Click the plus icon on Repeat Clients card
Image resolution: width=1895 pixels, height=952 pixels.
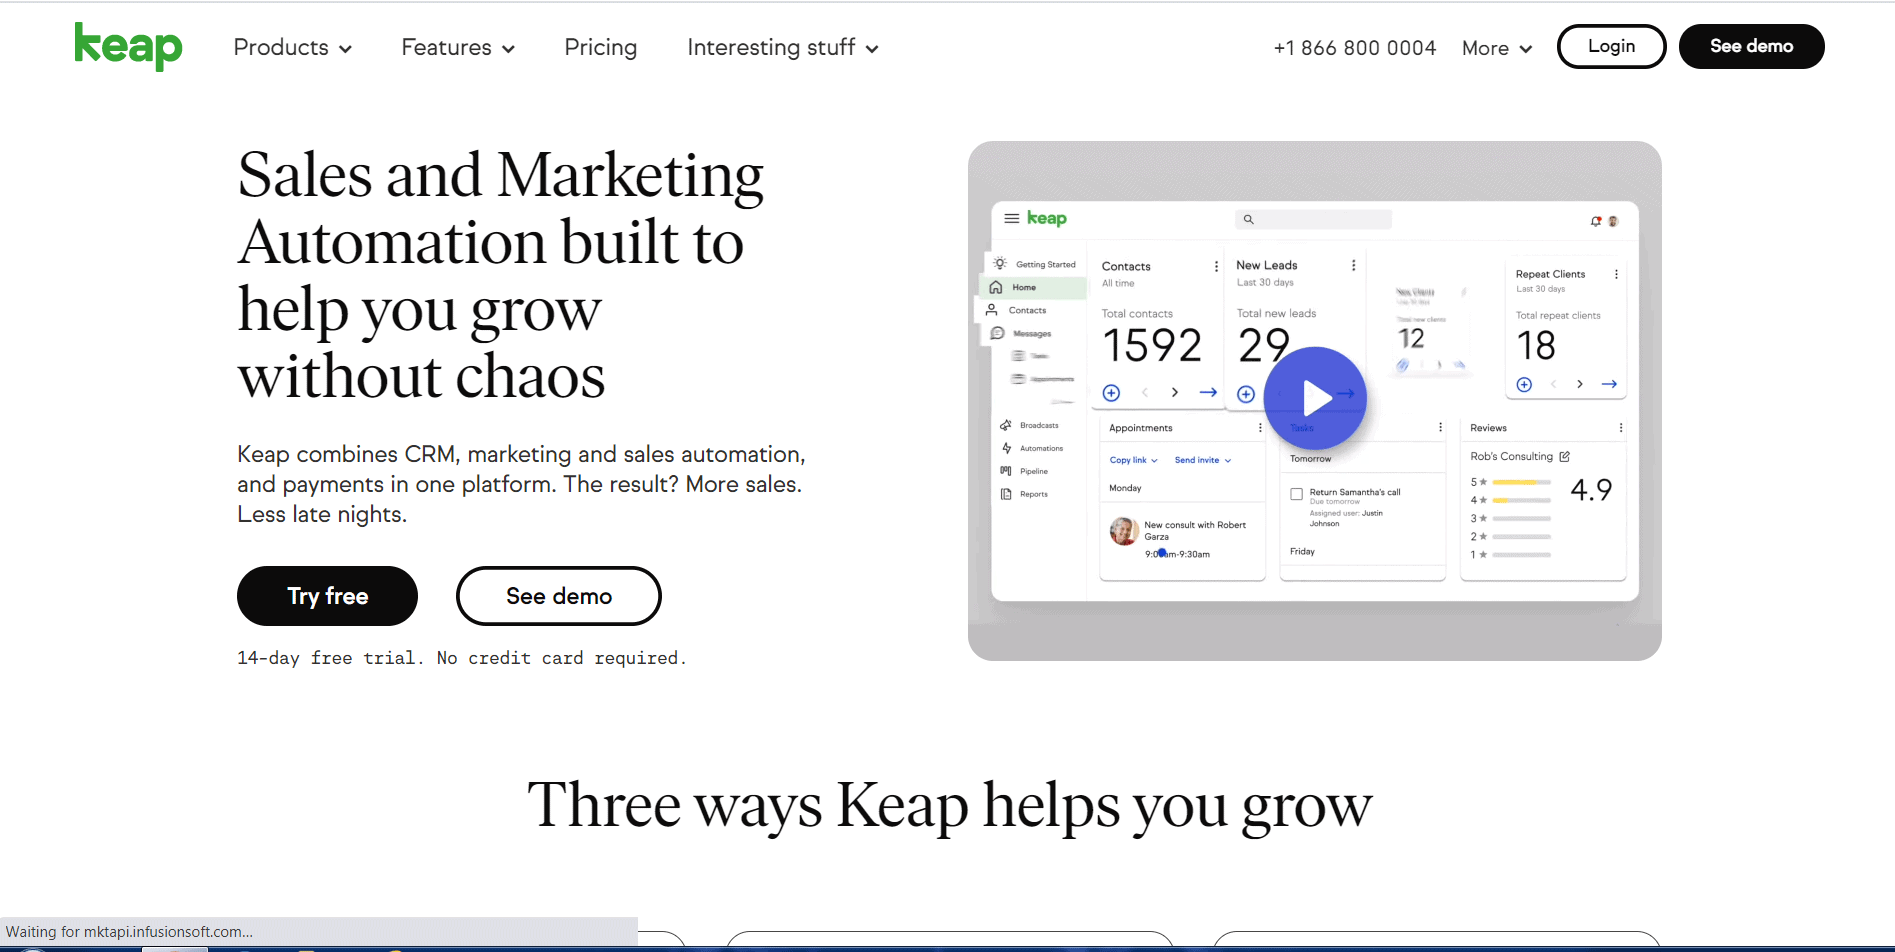[x=1524, y=384]
